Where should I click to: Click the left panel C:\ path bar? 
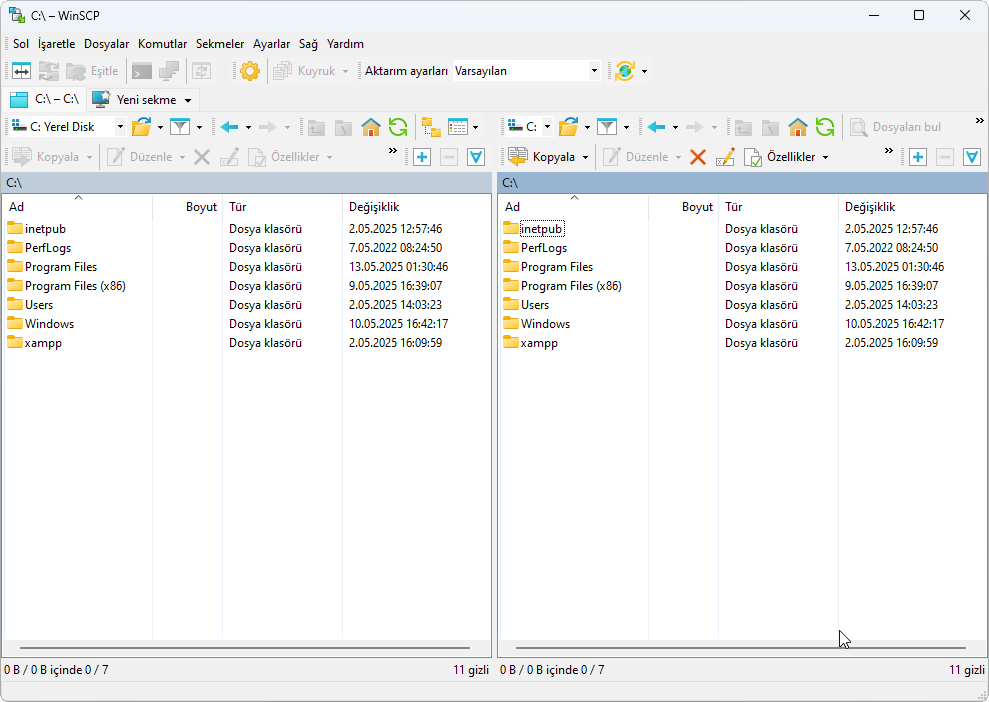click(x=247, y=183)
